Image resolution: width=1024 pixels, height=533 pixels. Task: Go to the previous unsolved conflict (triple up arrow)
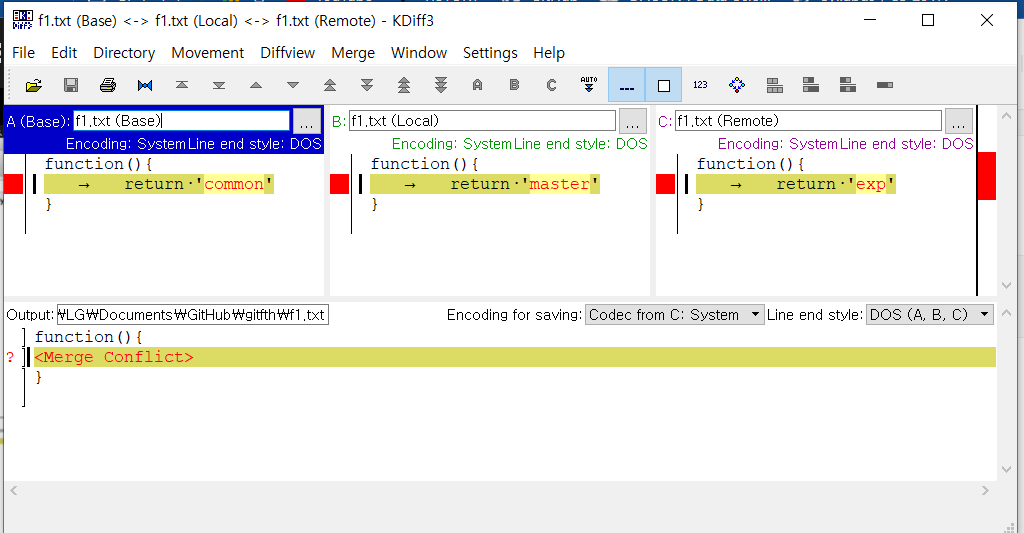tap(404, 85)
